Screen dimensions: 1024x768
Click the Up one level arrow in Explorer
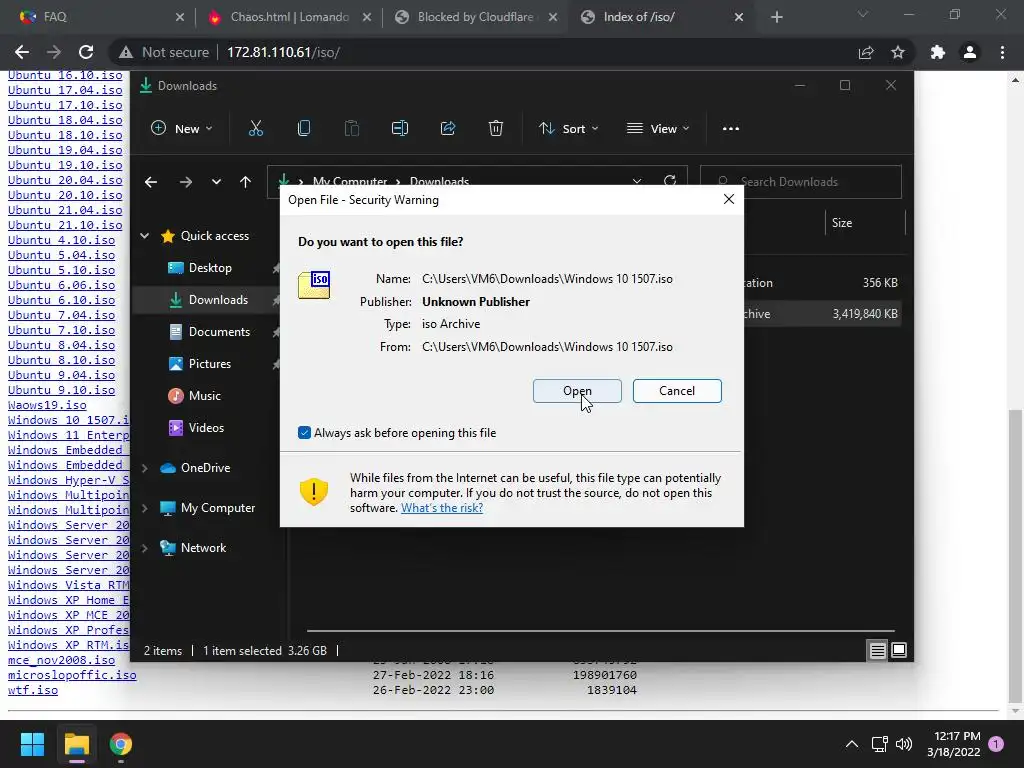(x=246, y=182)
